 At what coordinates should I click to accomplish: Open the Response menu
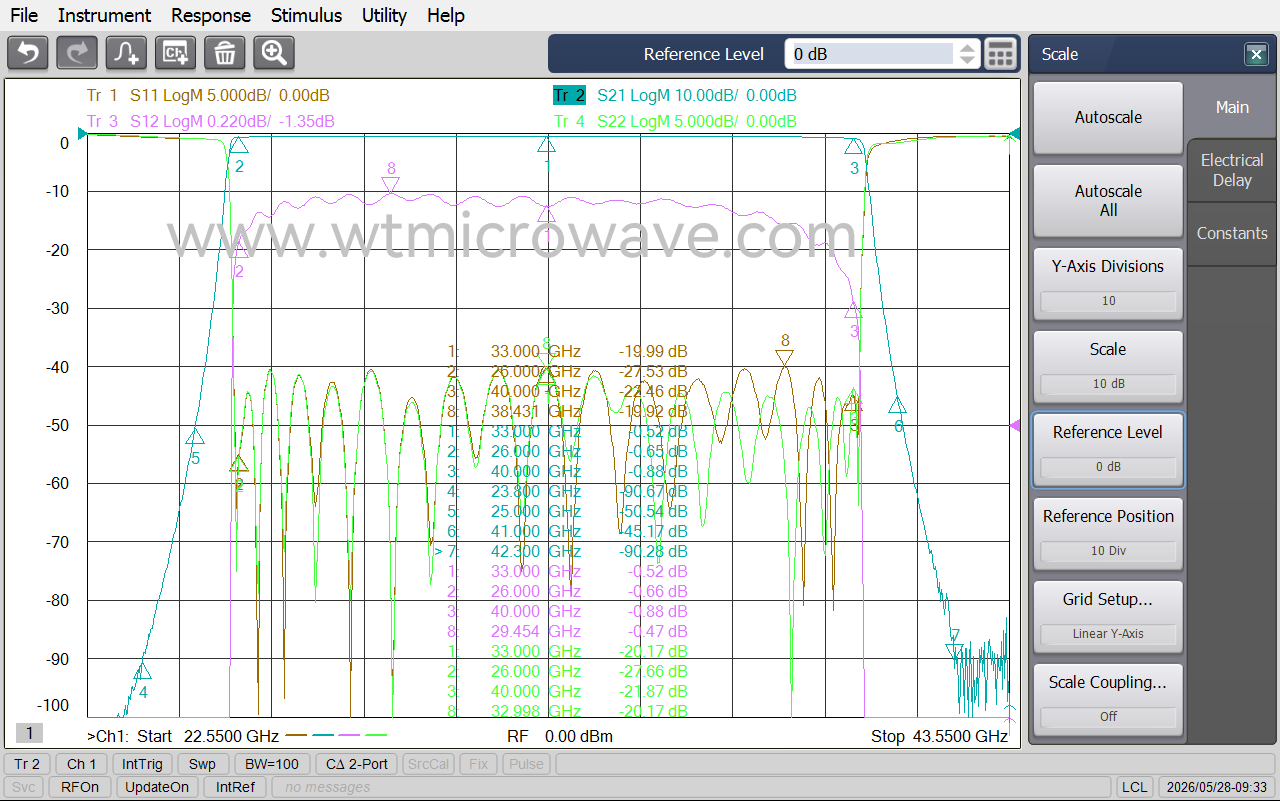[x=211, y=15]
